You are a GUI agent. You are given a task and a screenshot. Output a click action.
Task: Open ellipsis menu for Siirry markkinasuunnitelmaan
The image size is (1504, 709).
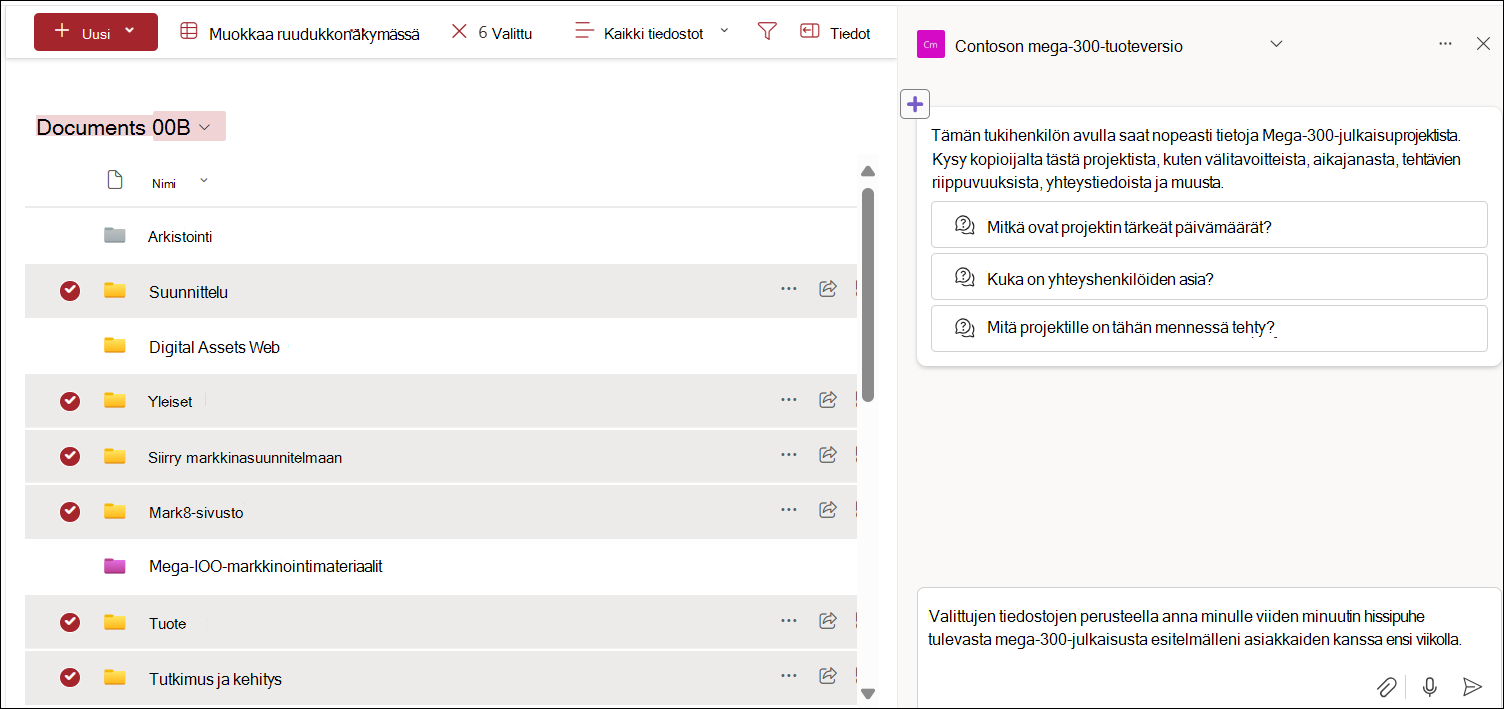[789, 455]
